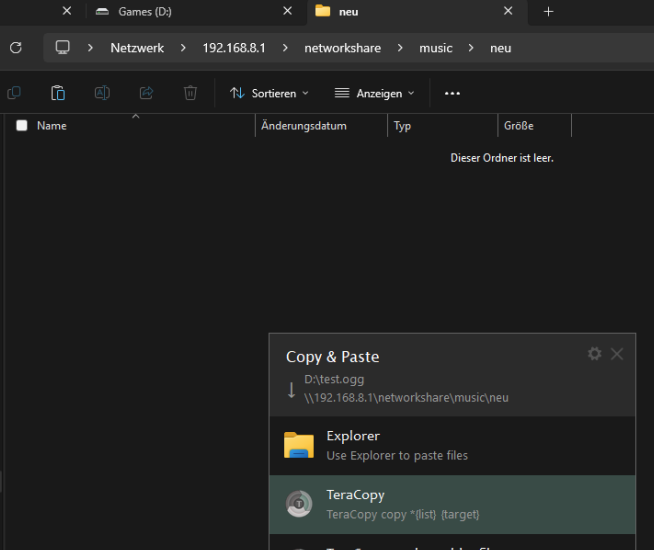Click the This PC monitor icon in address bar
This screenshot has height=550, width=654.
tap(63, 47)
